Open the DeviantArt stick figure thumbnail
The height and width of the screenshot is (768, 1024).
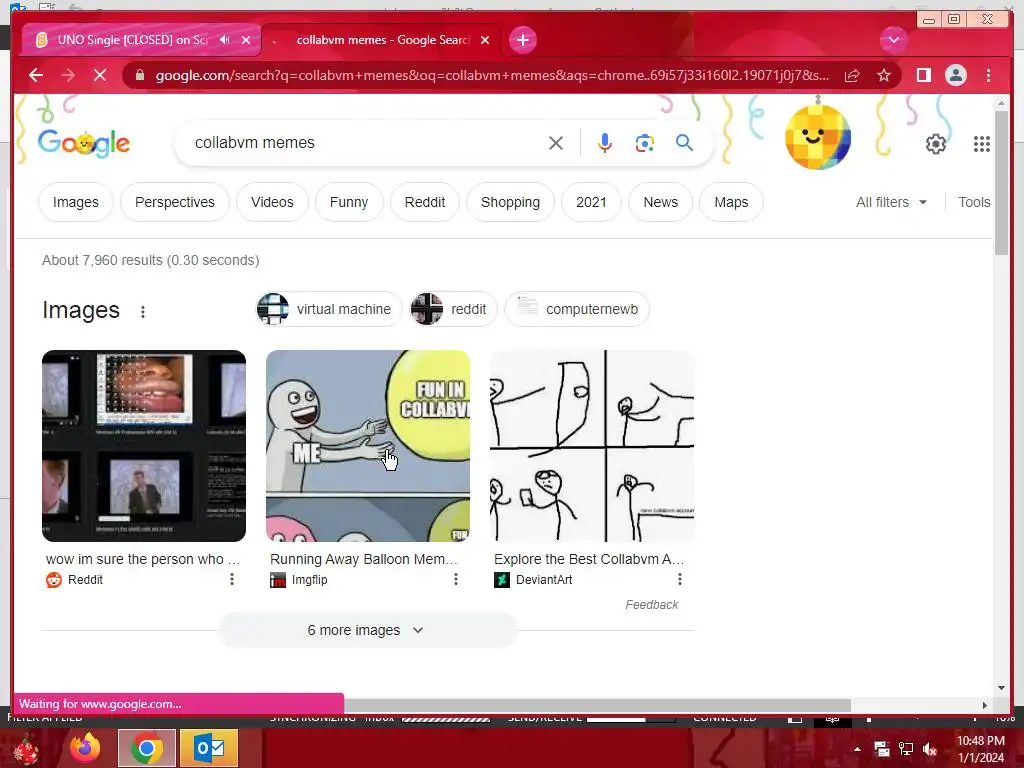[x=592, y=446]
